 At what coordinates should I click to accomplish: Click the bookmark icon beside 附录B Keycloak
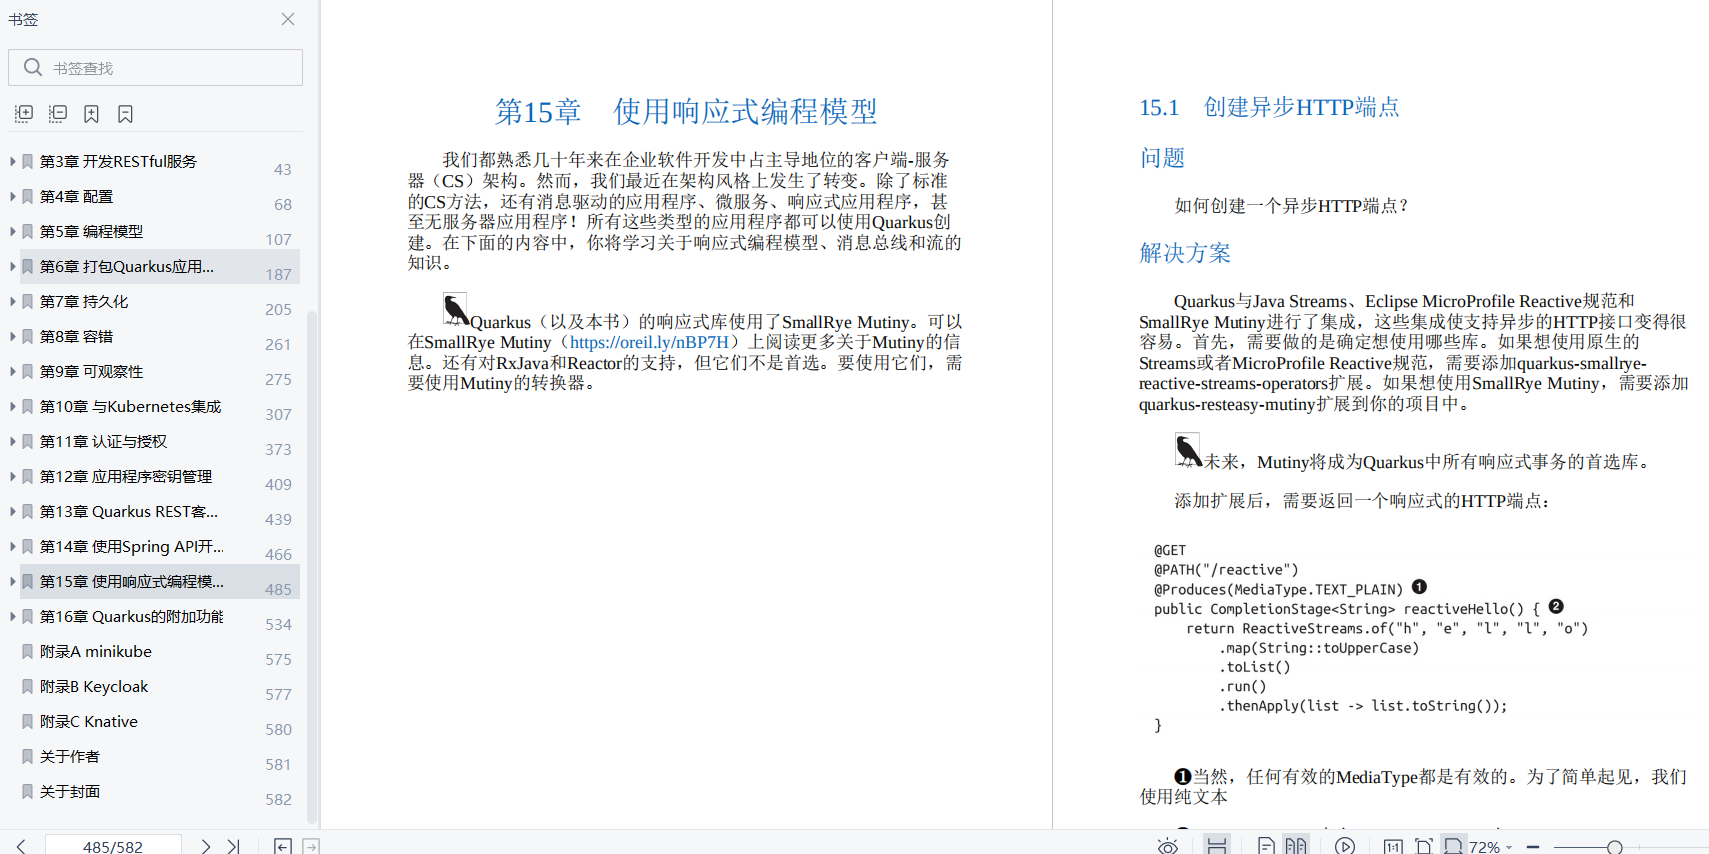[x=28, y=686]
